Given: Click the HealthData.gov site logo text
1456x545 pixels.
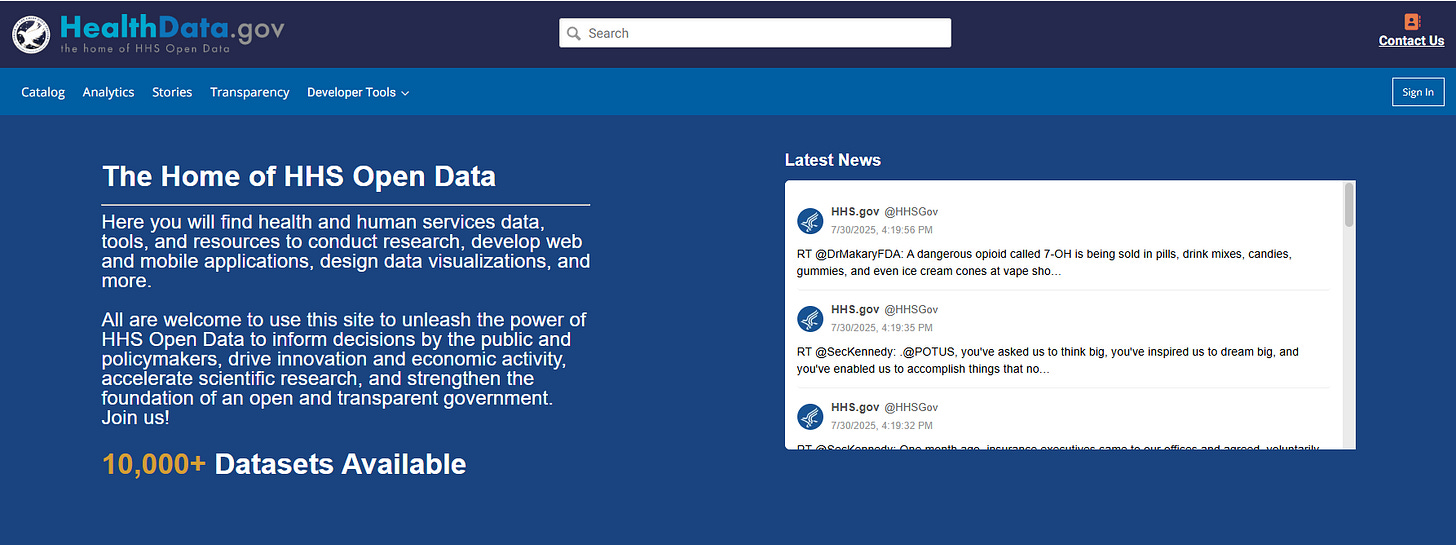Looking at the screenshot, I should (172, 27).
